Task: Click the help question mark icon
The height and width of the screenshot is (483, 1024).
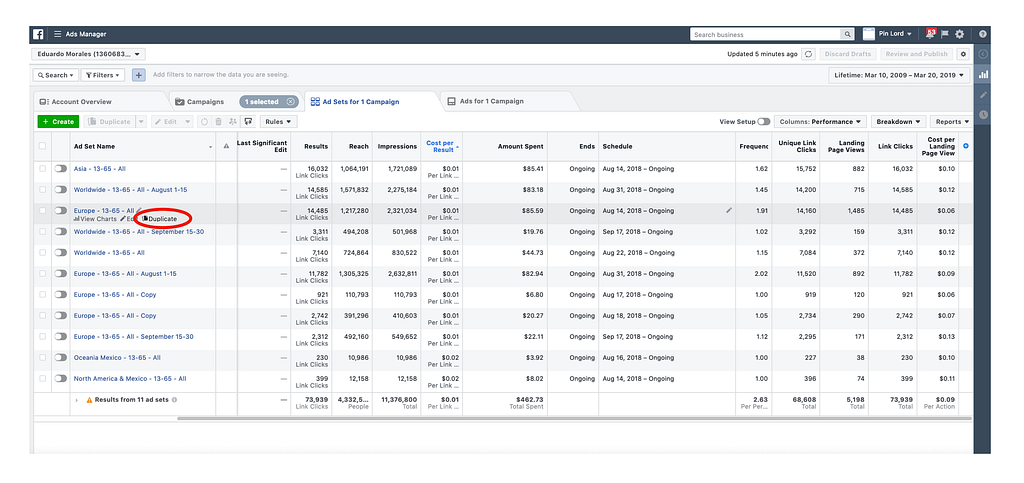Action: pos(983,34)
